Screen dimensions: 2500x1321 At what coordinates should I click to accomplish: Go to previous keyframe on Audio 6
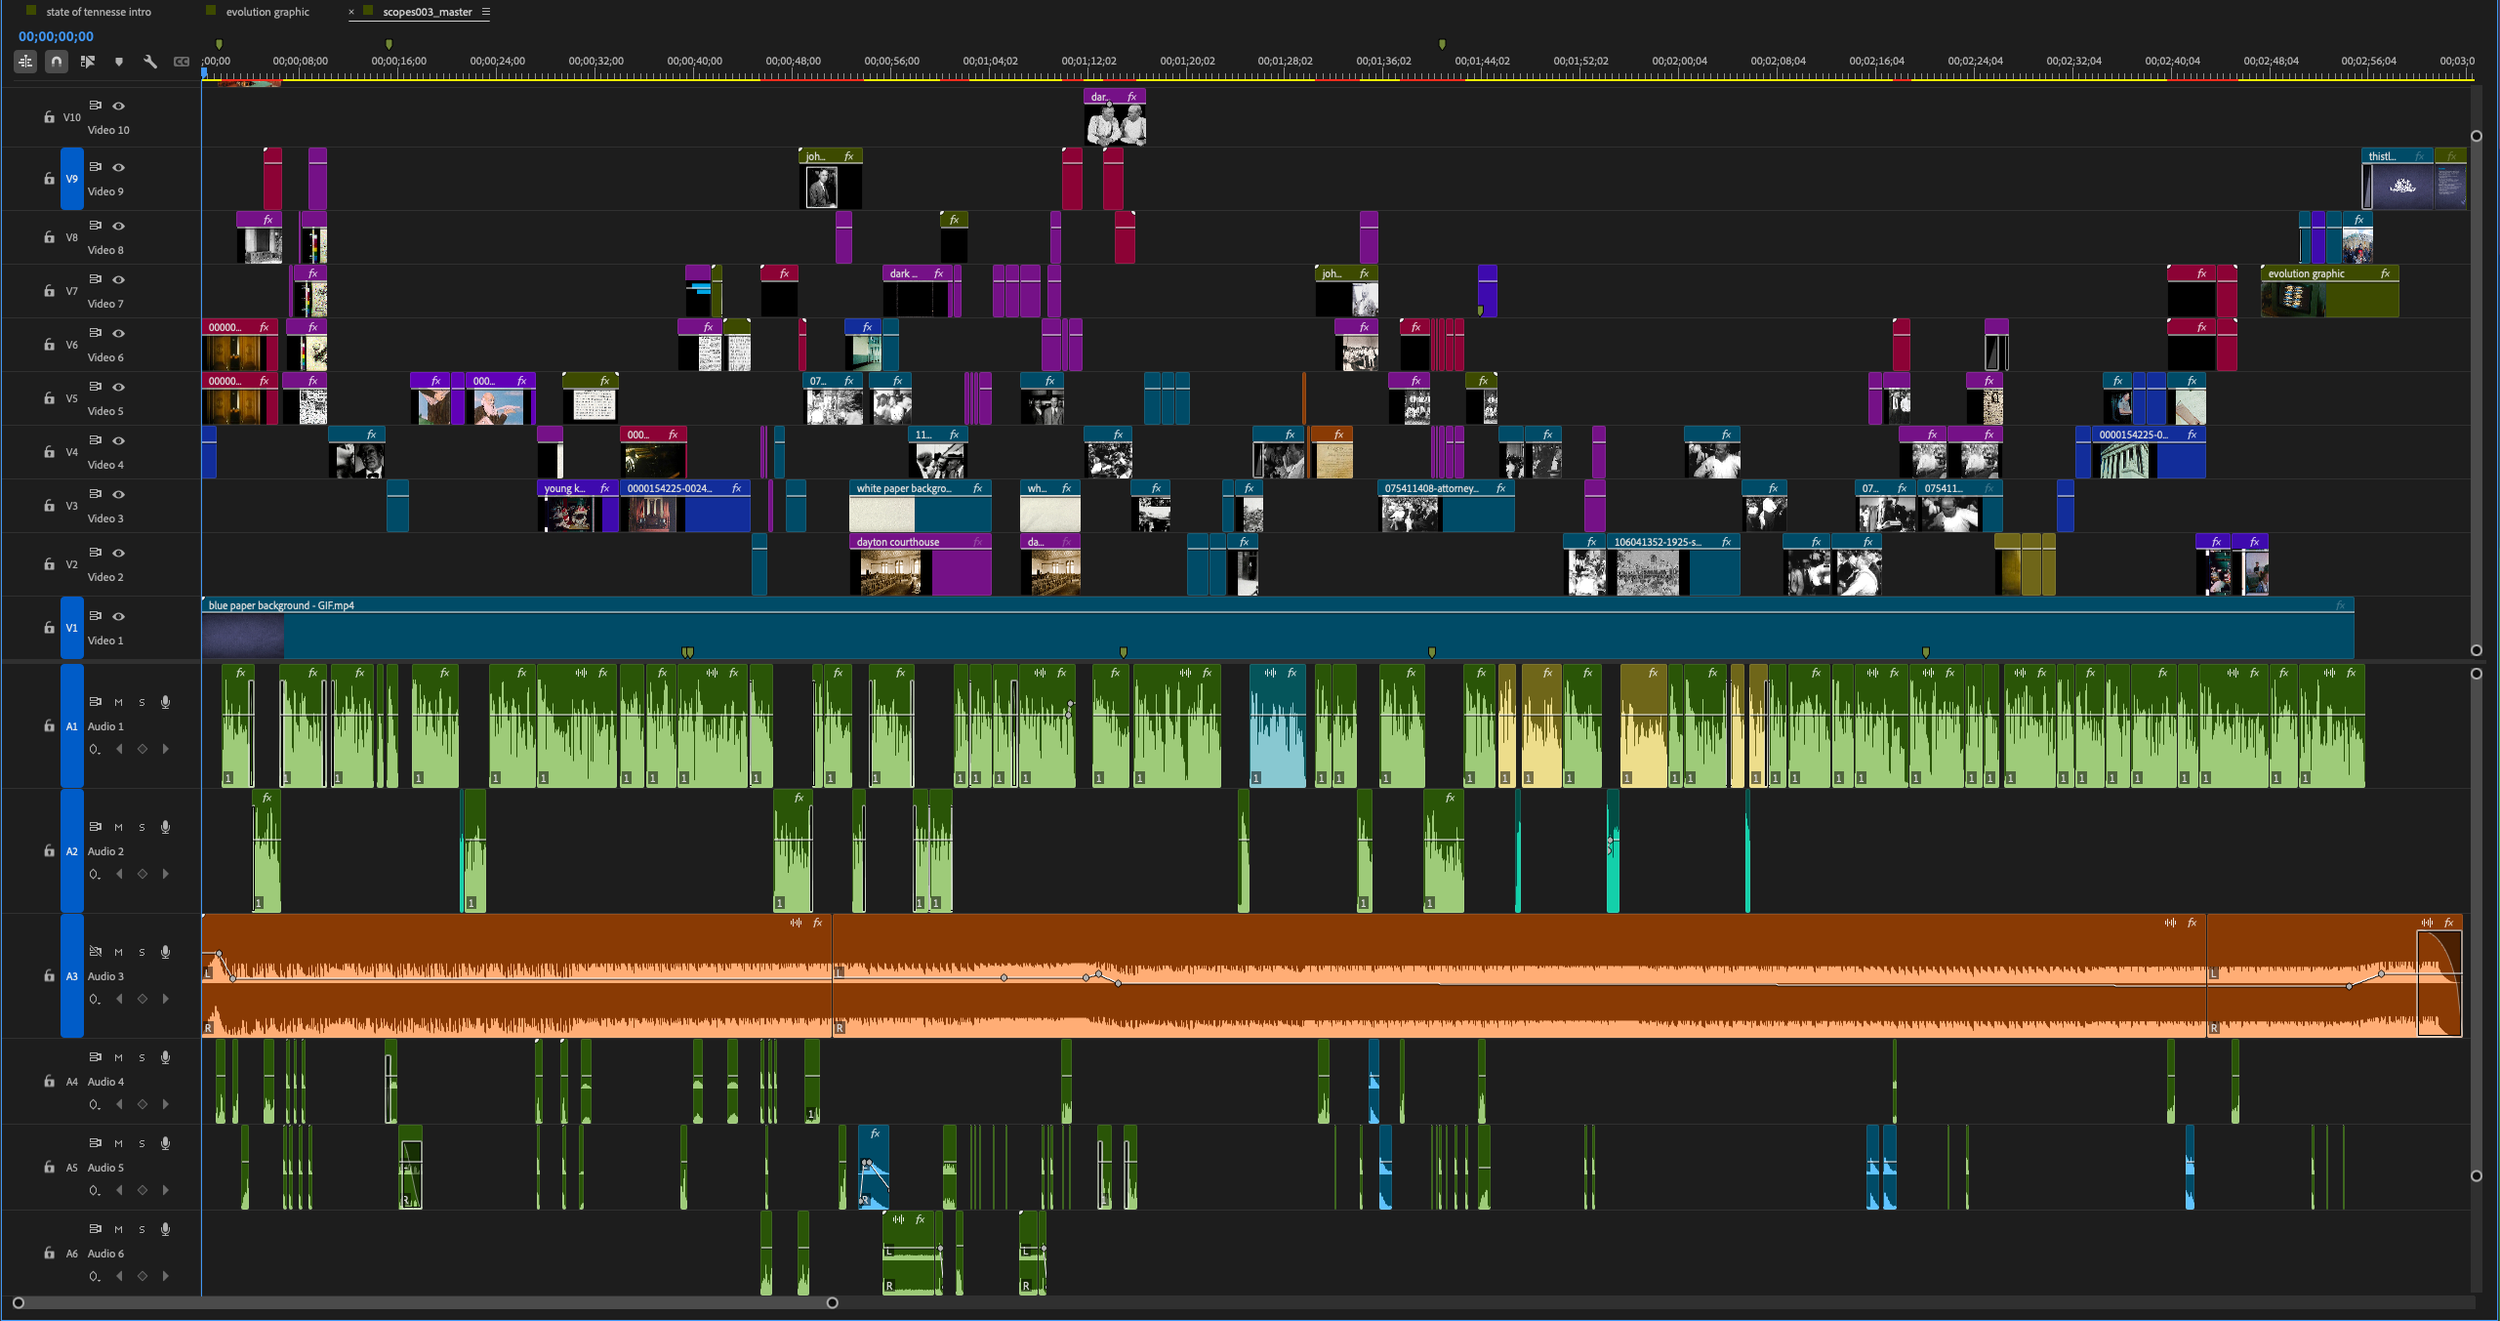(119, 1276)
